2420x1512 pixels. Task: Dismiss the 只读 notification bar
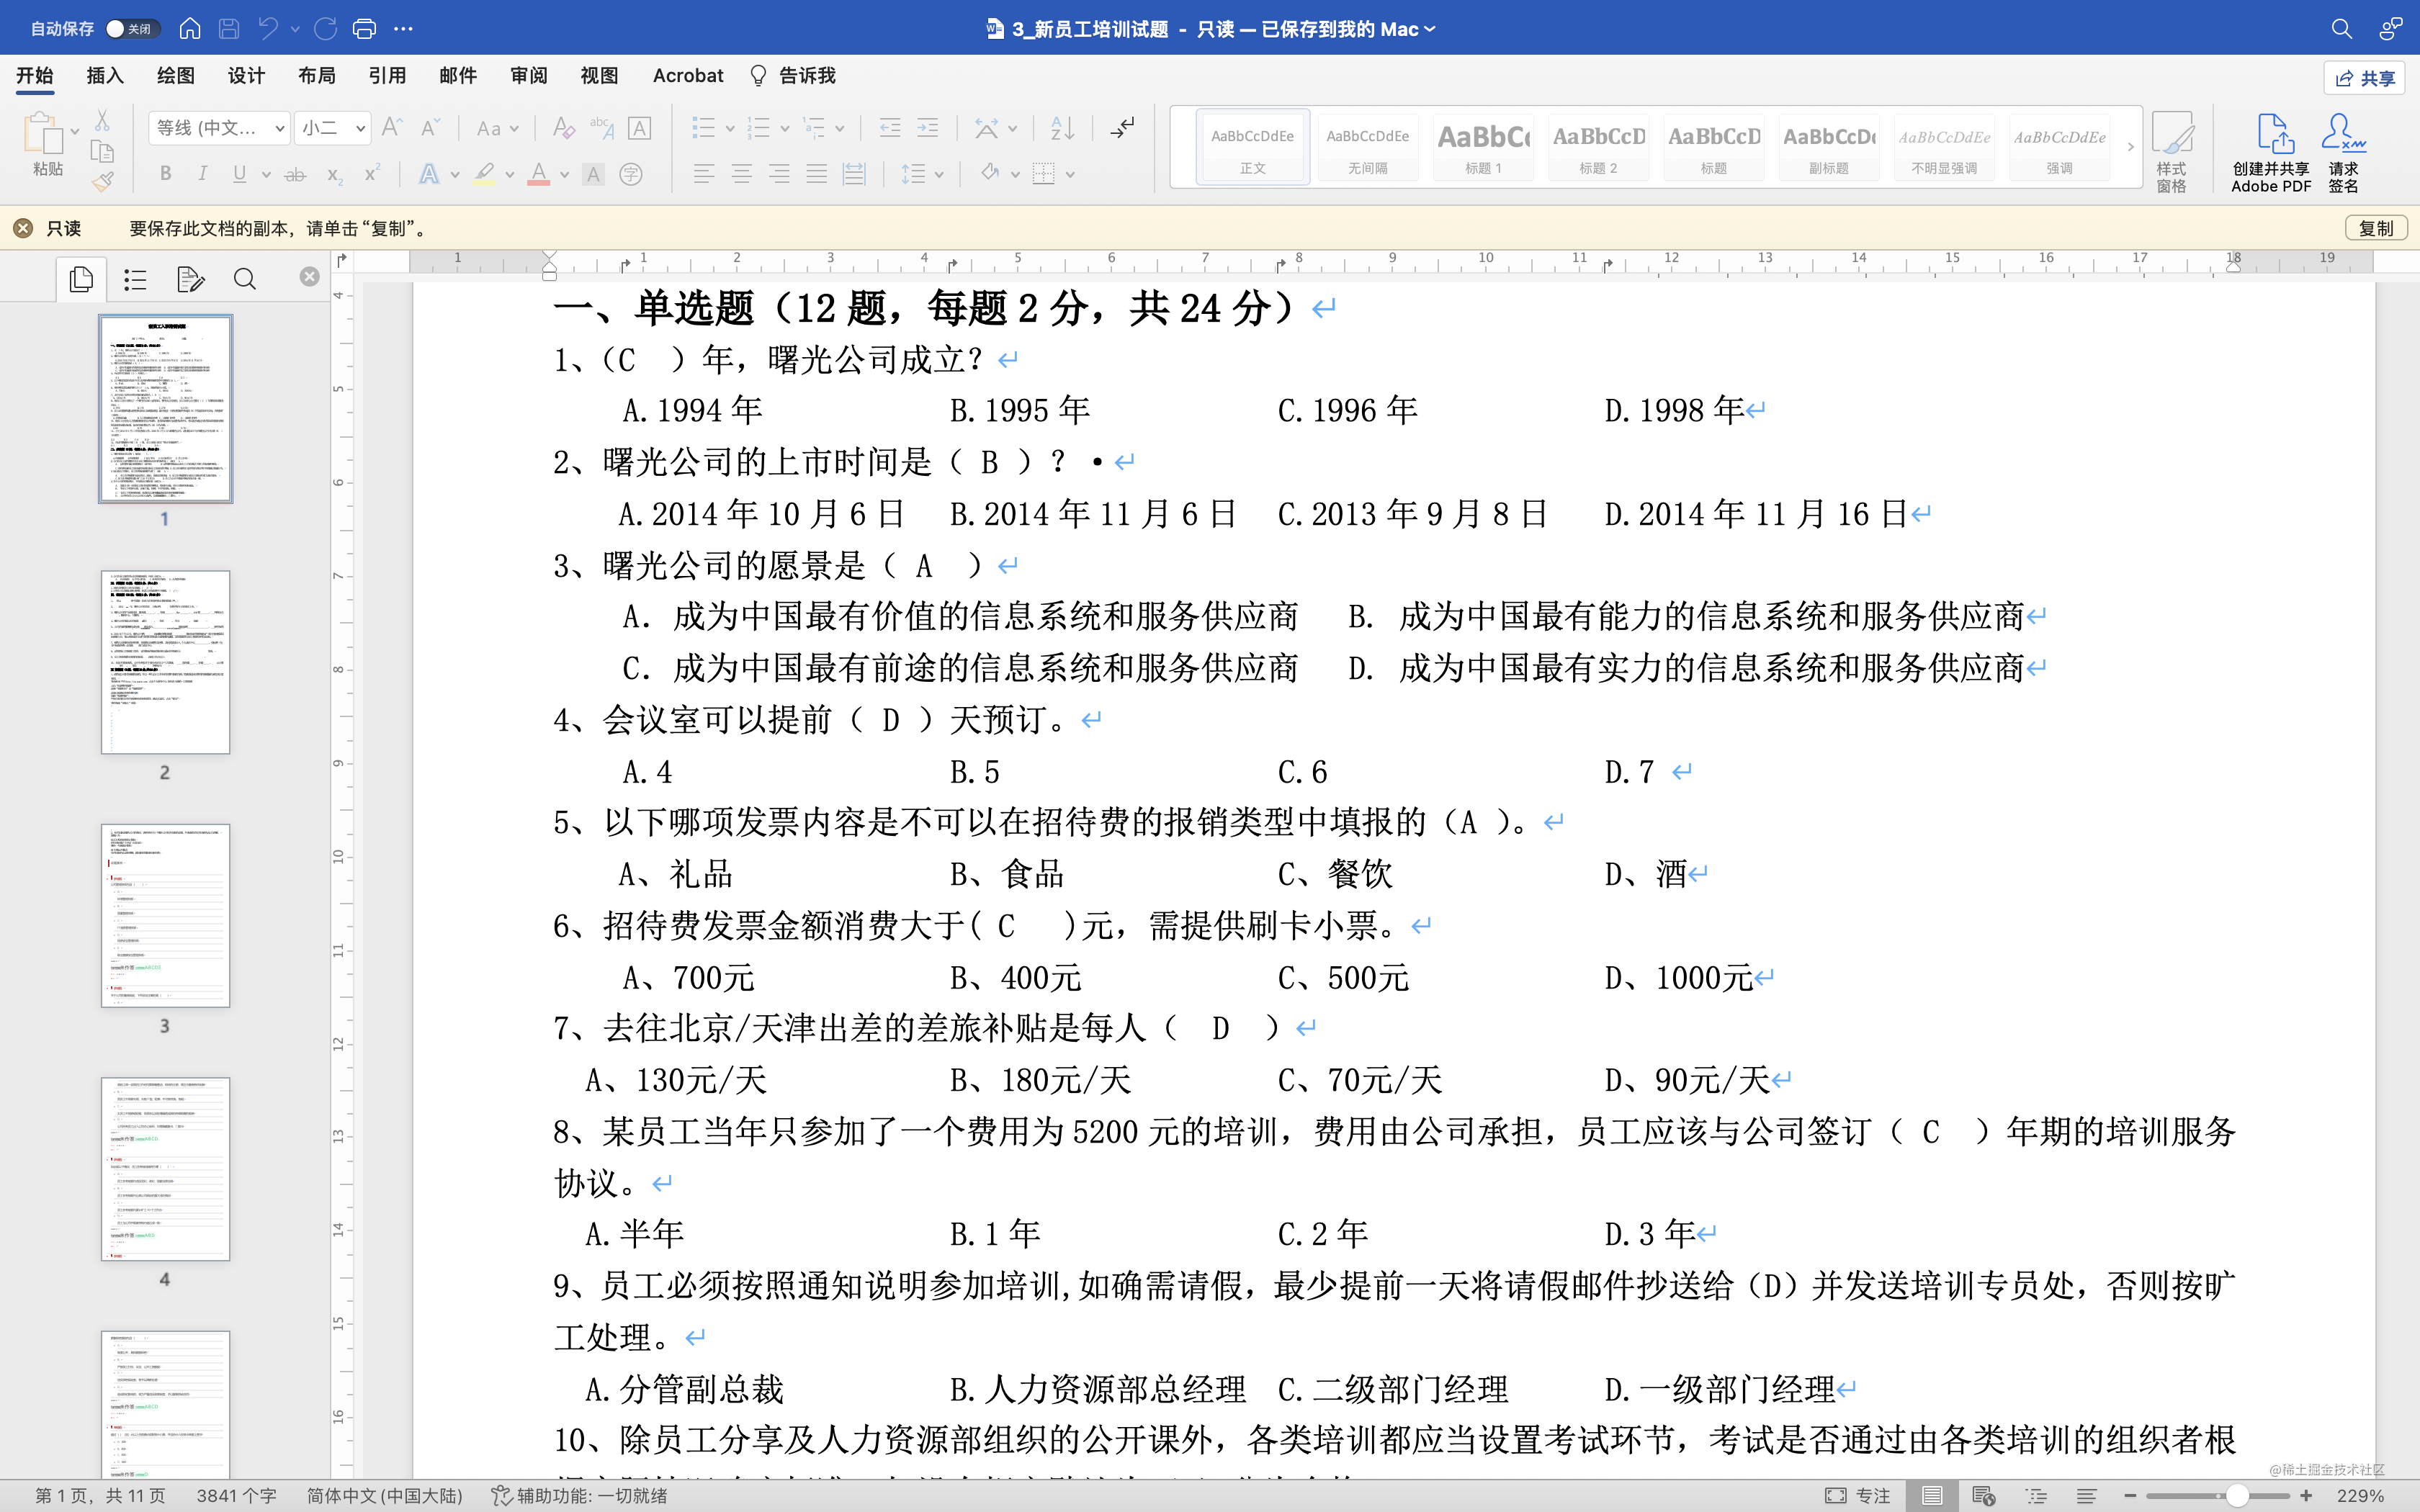tap(23, 228)
